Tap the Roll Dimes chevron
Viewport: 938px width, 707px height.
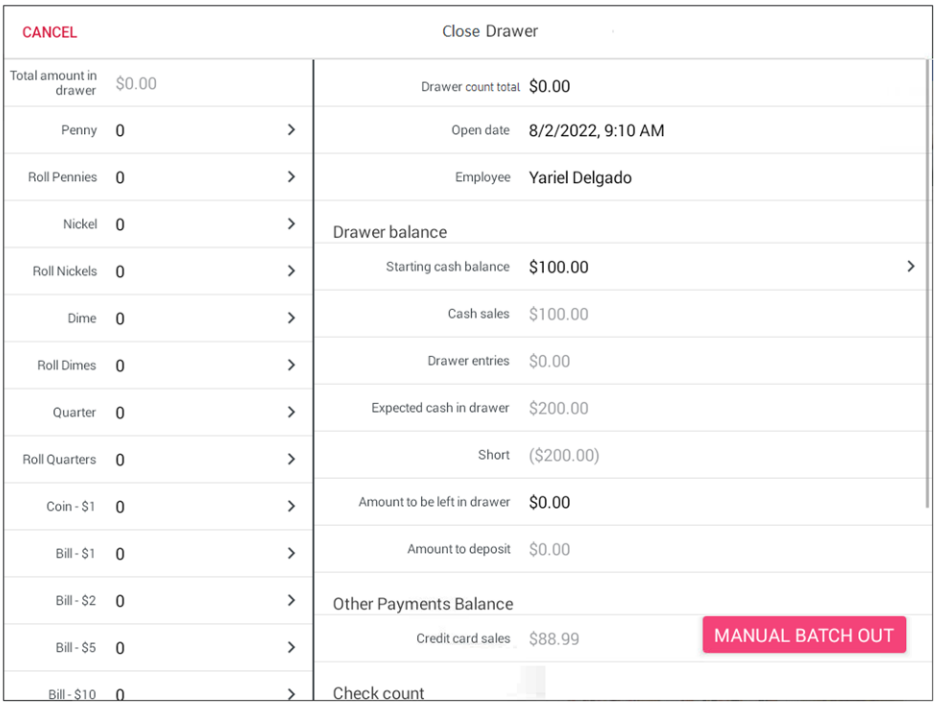pos(291,365)
